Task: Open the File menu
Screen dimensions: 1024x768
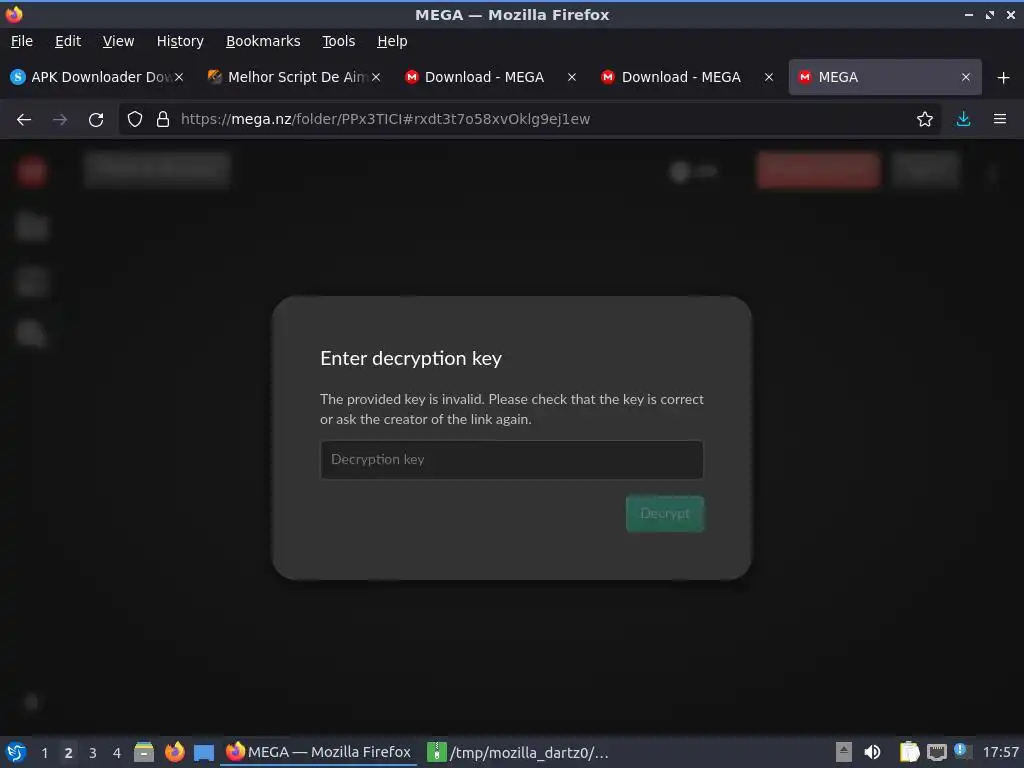Action: (x=22, y=41)
